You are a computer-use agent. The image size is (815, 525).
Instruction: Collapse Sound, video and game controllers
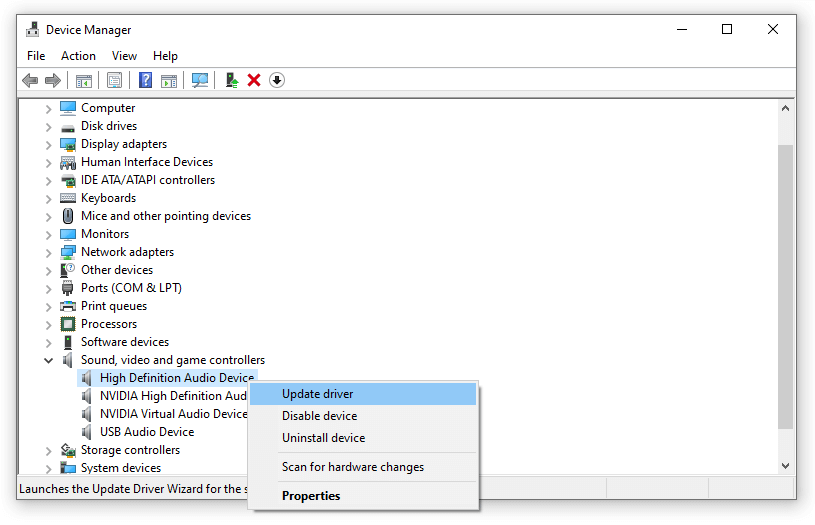click(48, 360)
